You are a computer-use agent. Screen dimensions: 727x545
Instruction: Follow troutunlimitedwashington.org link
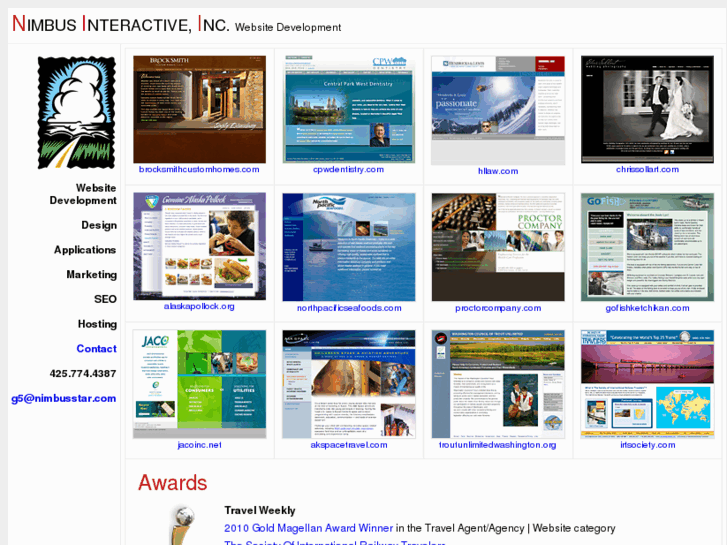pyautogui.click(x=497, y=445)
